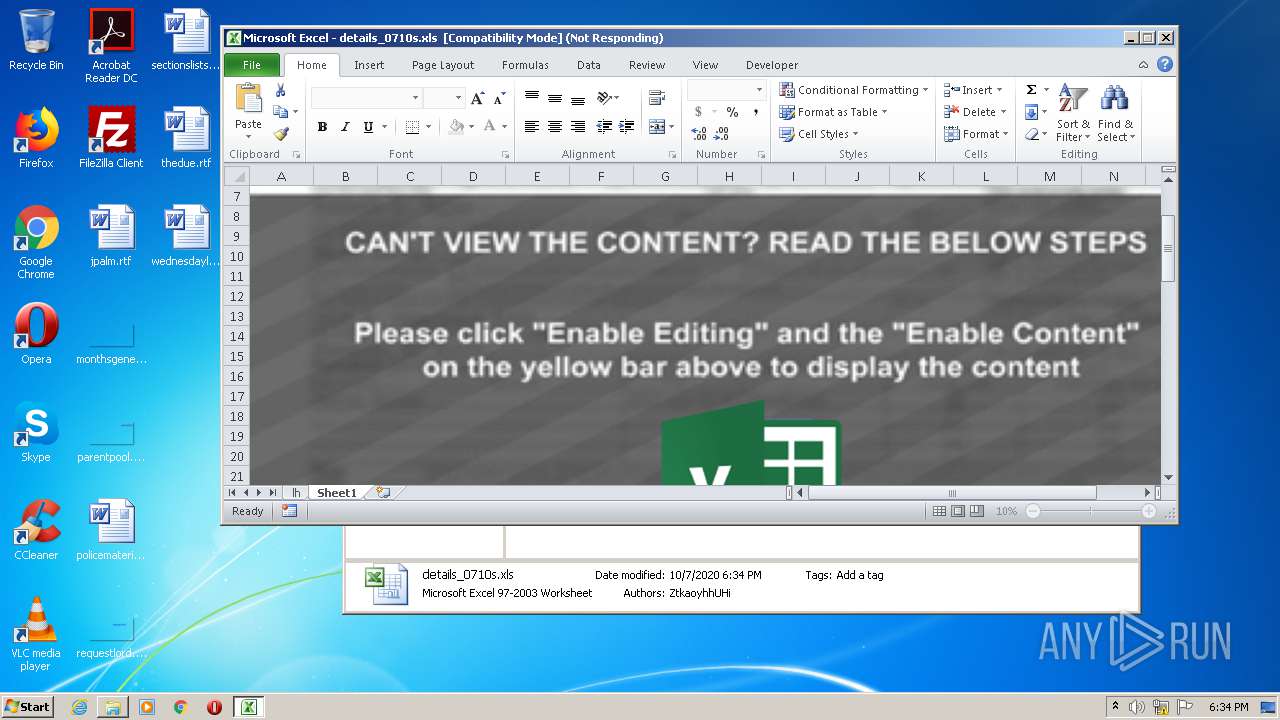Open Font Color dropdown
Viewport: 1280px width, 720px height.
505,127
